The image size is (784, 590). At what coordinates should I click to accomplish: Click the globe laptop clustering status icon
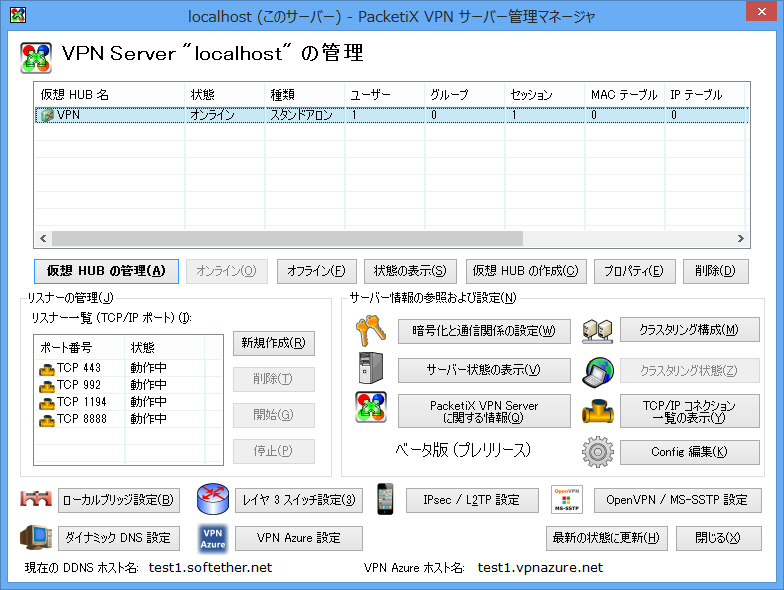598,372
